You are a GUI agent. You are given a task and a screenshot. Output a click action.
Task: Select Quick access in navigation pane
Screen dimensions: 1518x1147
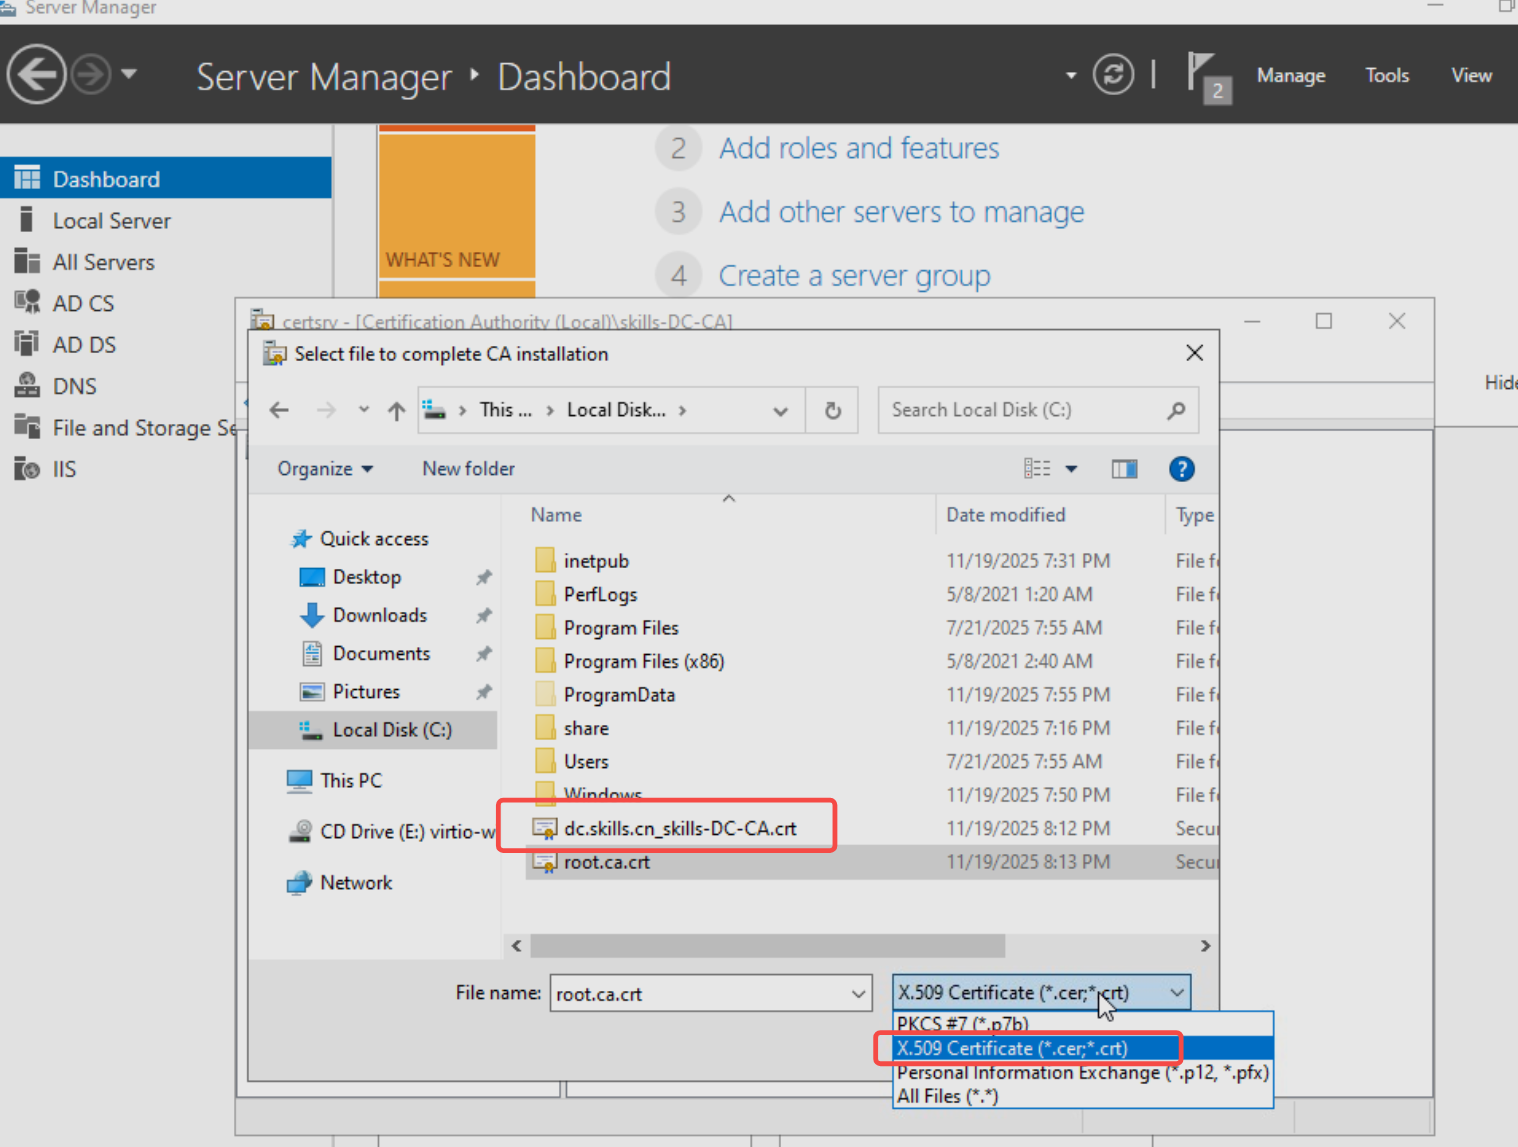pyautogui.click(x=374, y=538)
